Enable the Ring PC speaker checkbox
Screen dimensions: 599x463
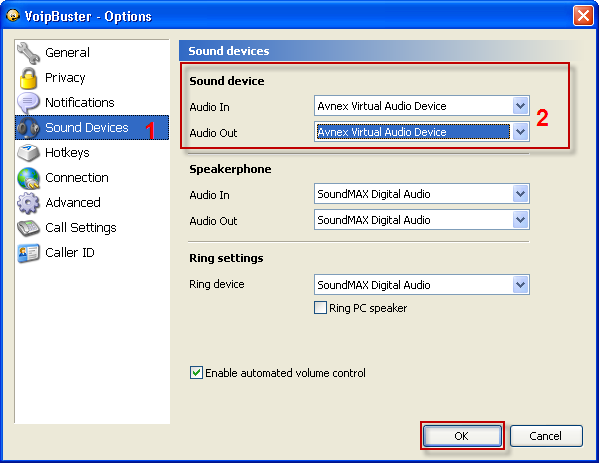pos(320,308)
